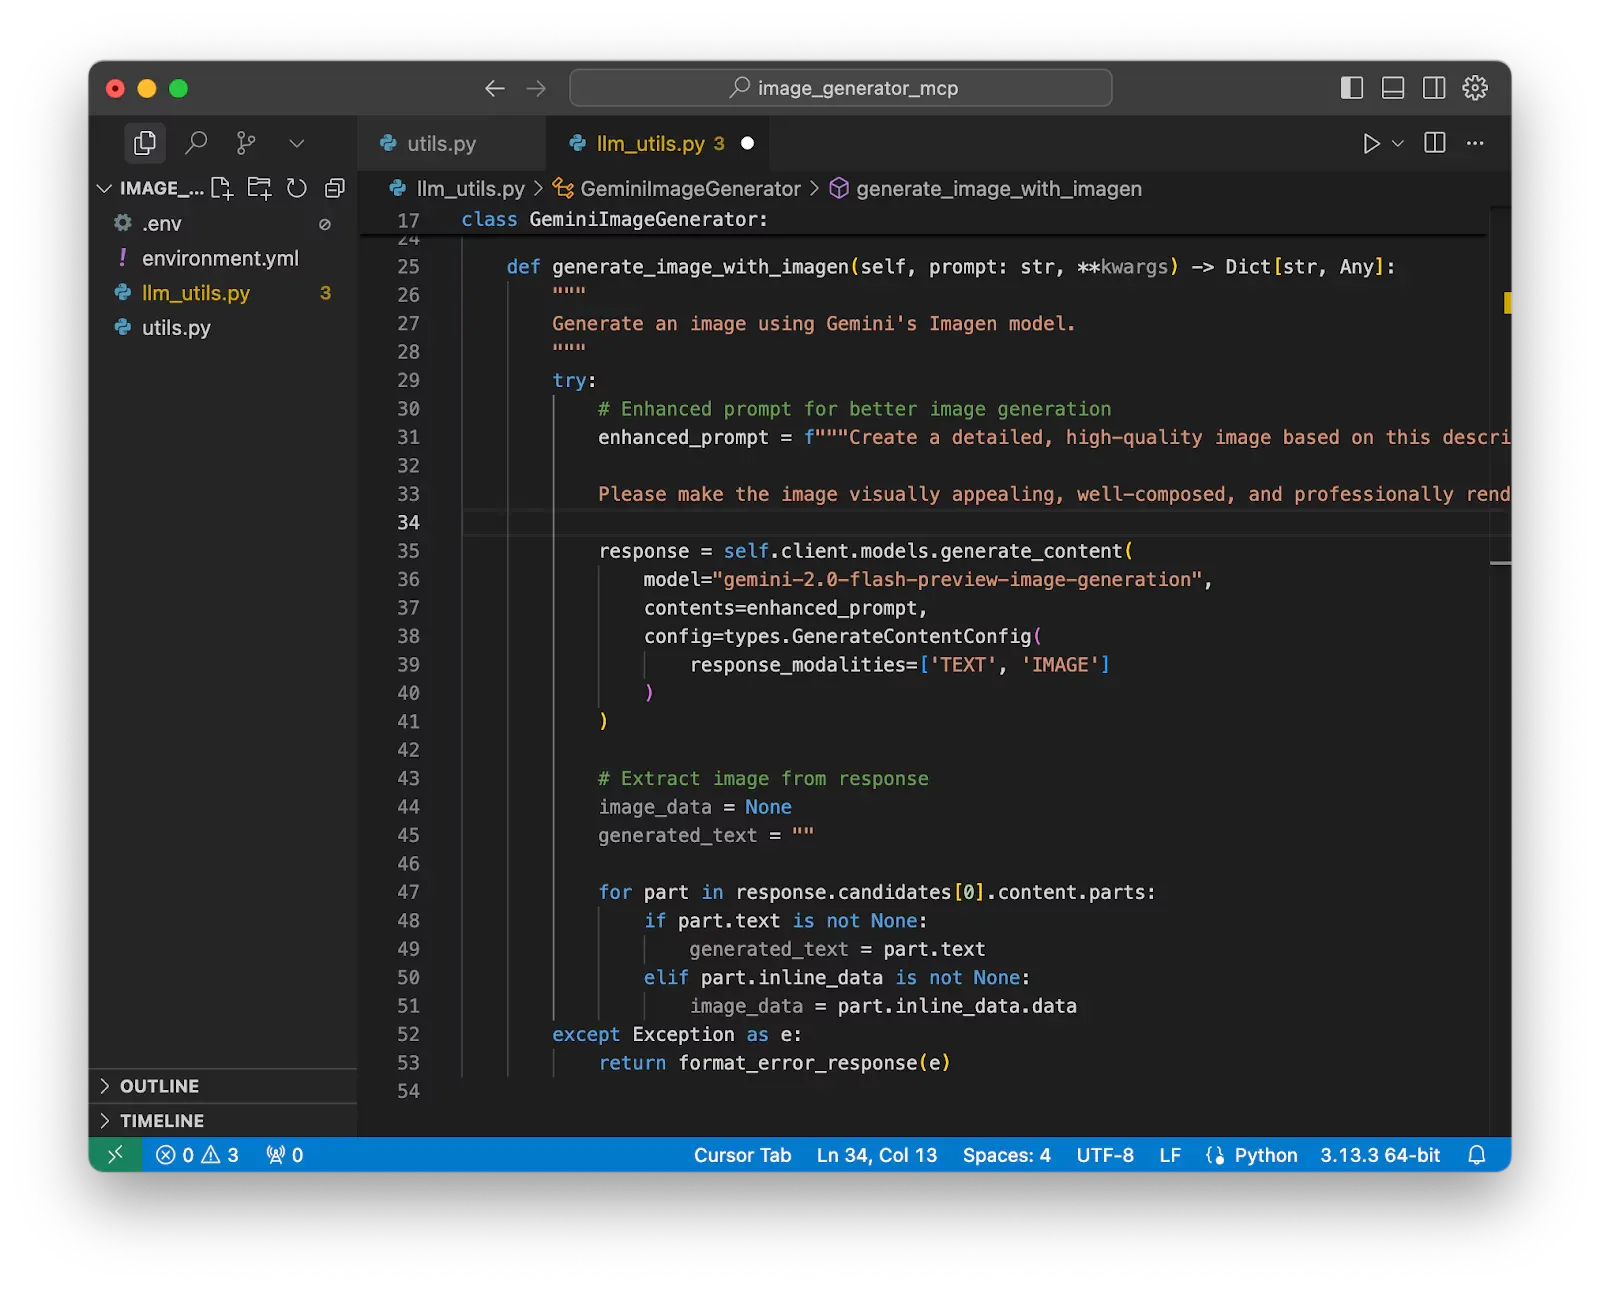1600x1289 pixels.
Task: Show errors and warnings problems panel
Action: point(197,1155)
